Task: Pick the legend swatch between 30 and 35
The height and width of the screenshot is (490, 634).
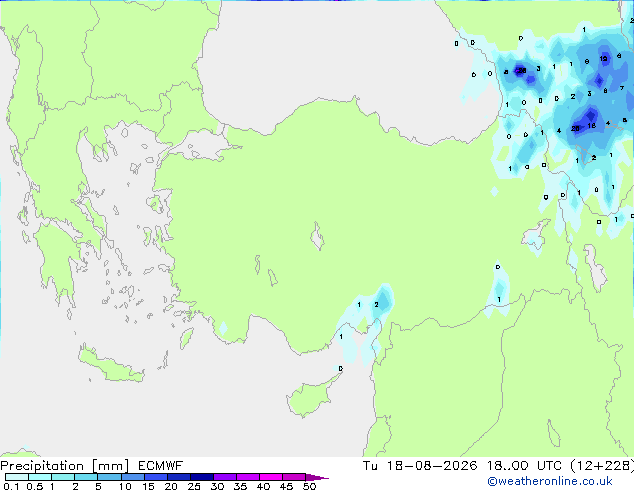Action: click(225, 477)
